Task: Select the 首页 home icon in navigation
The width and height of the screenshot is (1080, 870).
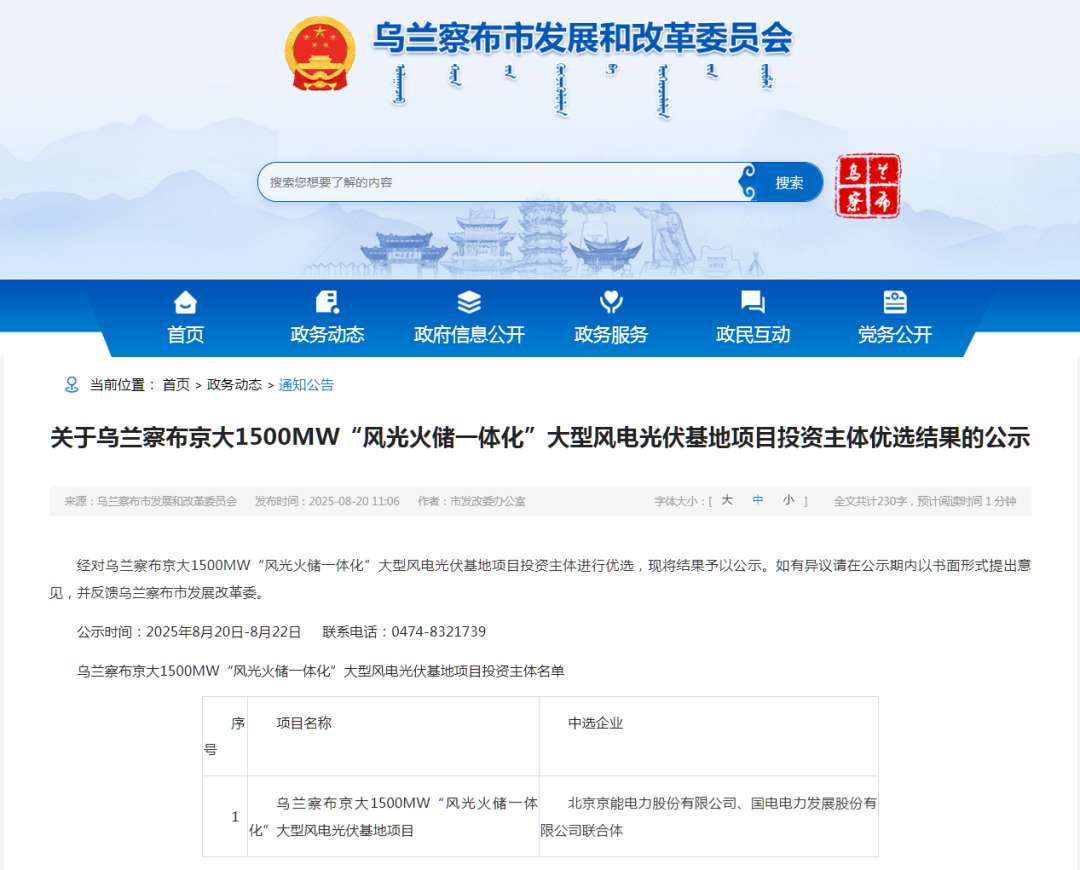Action: pos(184,301)
